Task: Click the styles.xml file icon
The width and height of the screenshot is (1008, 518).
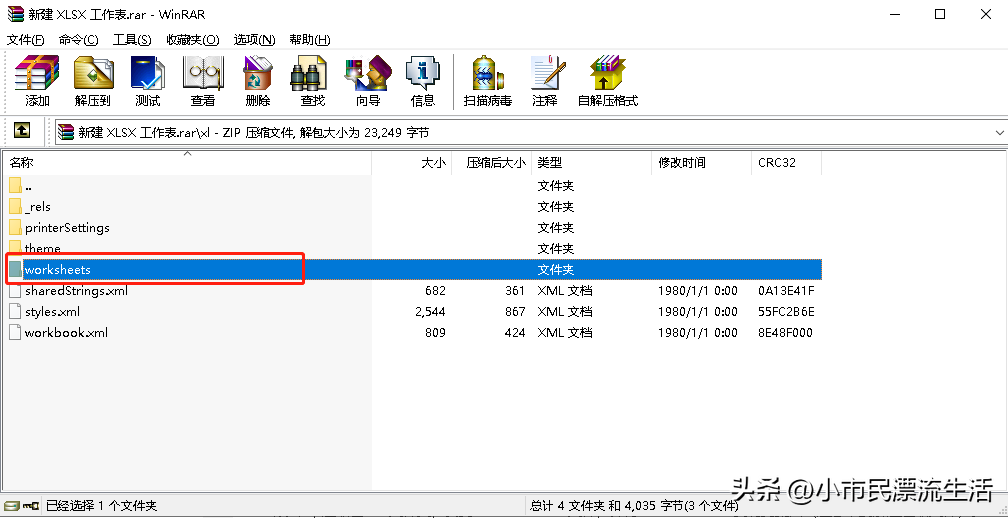Action: [15, 312]
